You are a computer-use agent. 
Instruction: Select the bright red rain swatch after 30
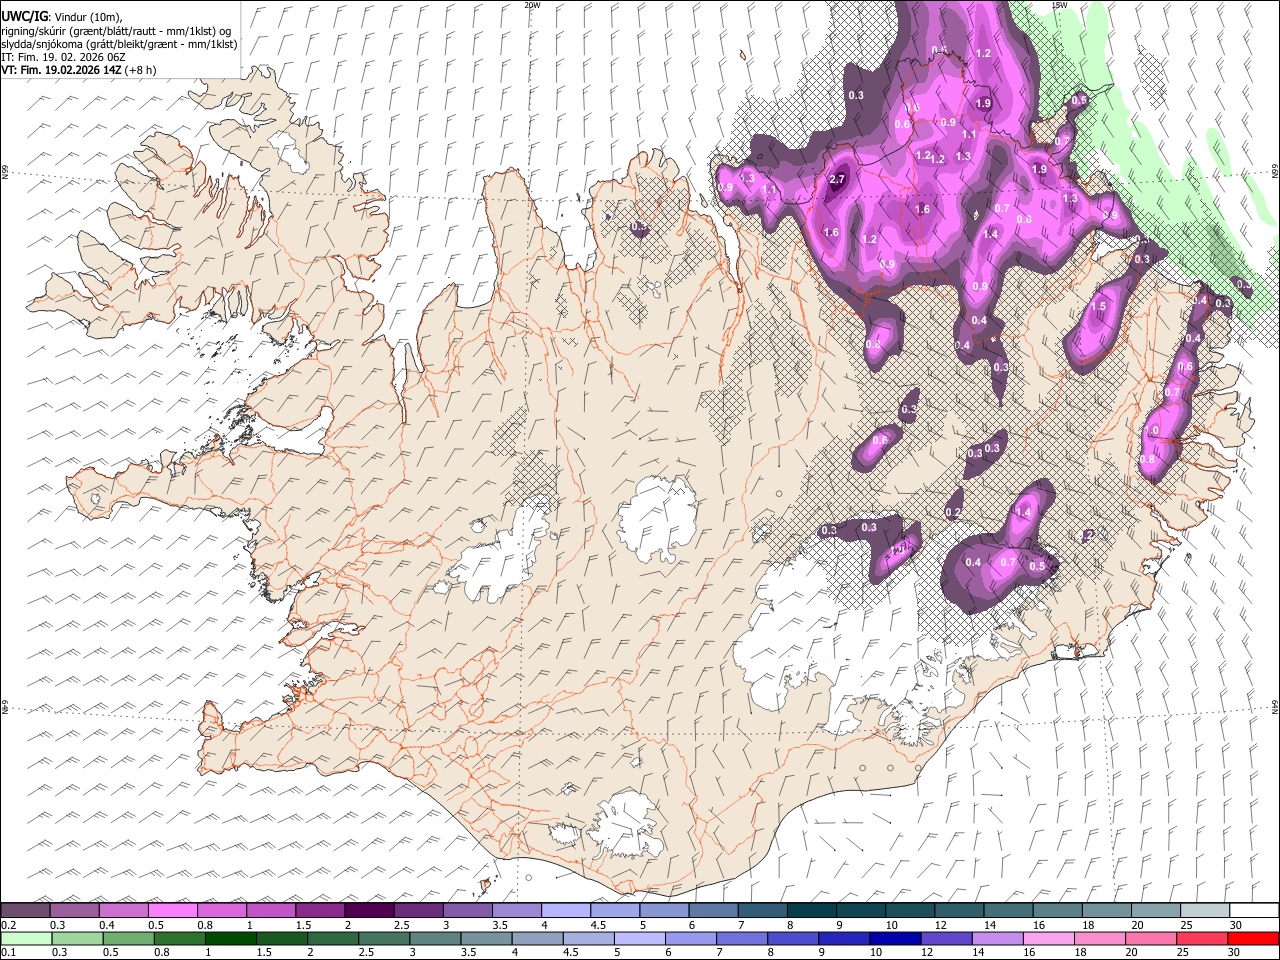pyautogui.click(x=1254, y=938)
